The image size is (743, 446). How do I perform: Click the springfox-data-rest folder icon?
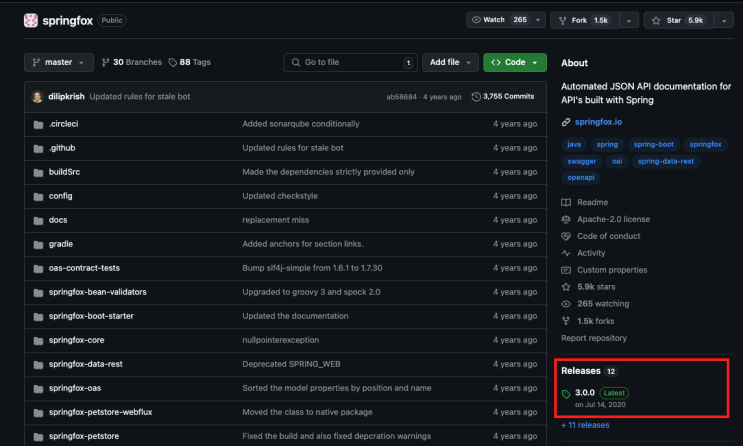(38, 364)
